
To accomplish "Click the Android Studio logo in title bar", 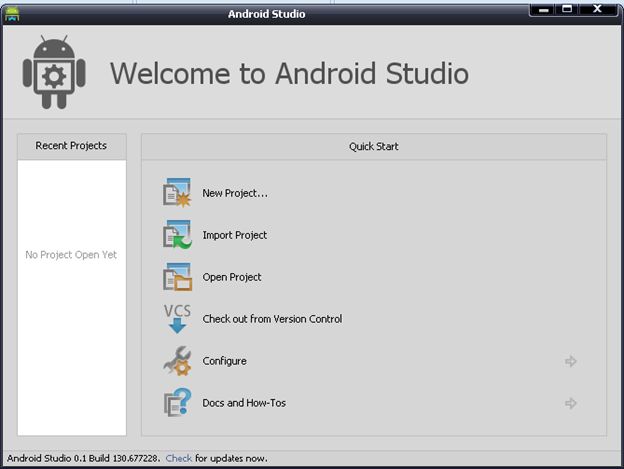I will pyautogui.click(x=12, y=14).
